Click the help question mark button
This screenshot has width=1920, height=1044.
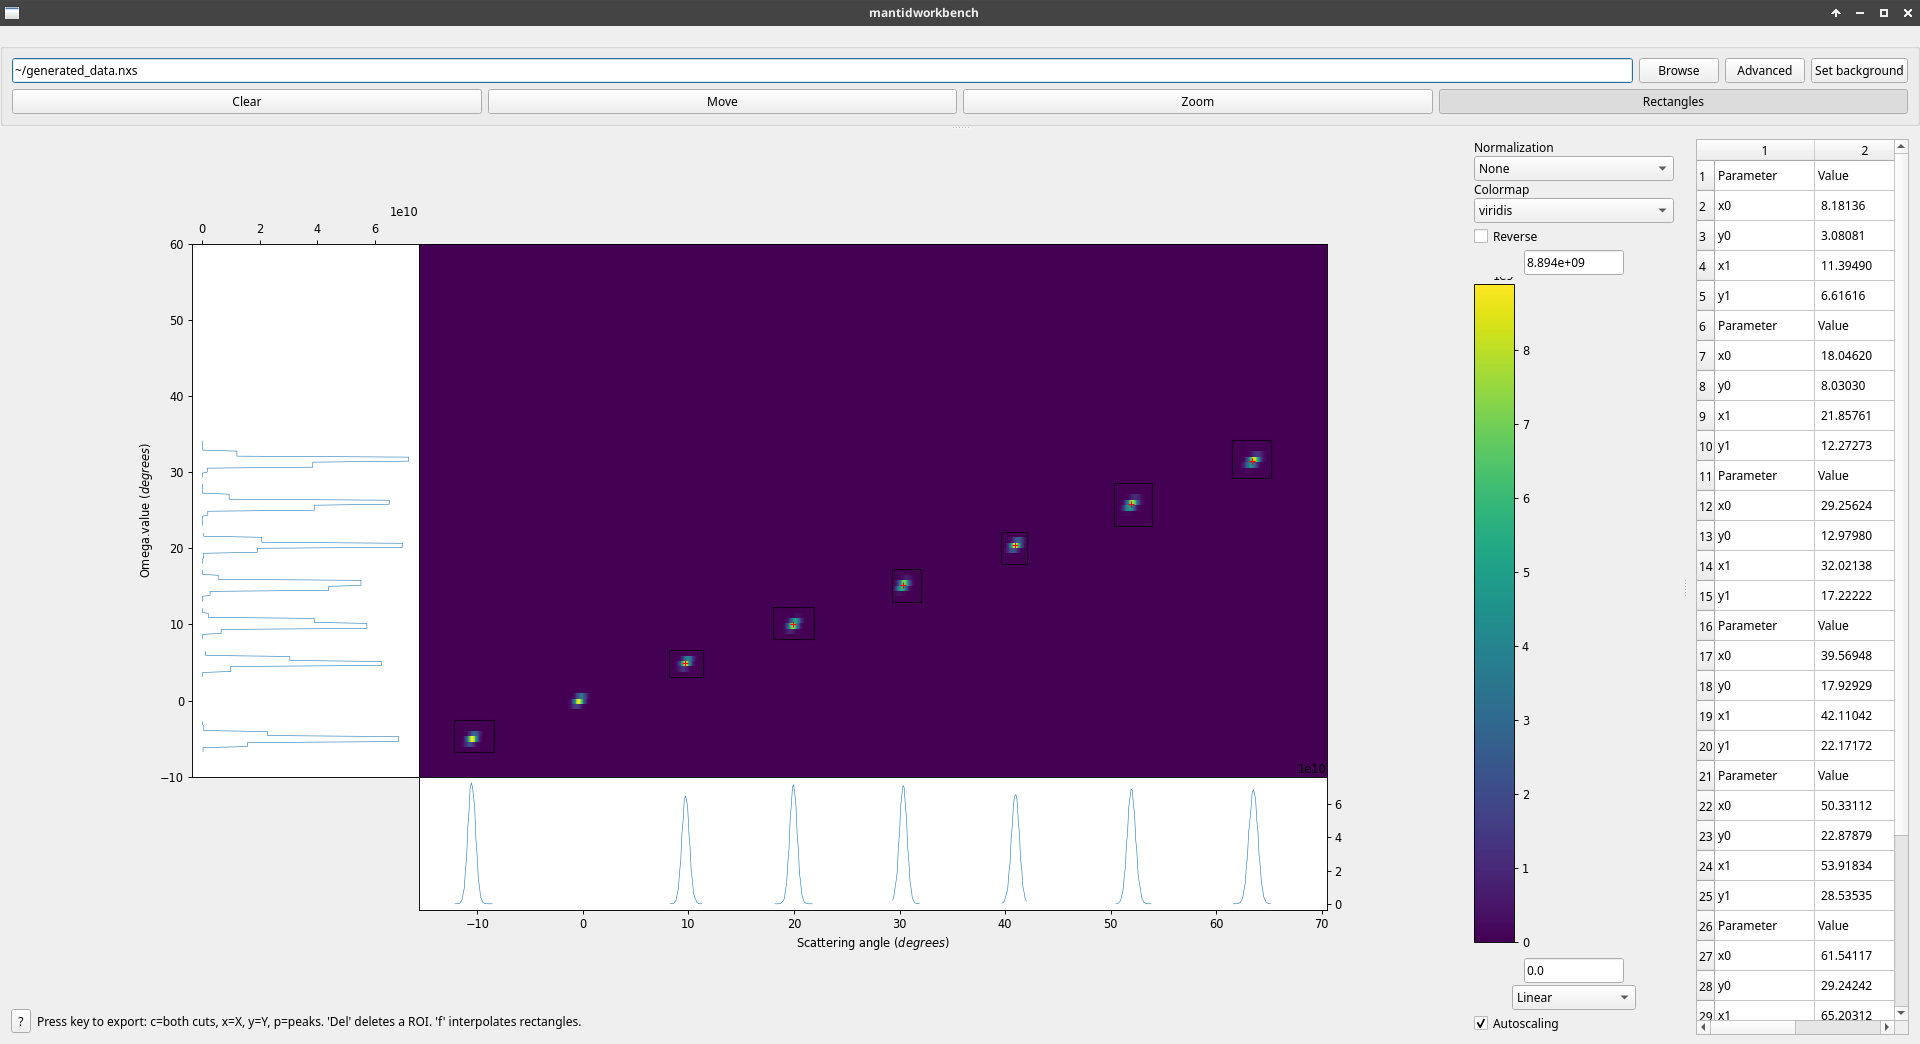pyautogui.click(x=20, y=1021)
